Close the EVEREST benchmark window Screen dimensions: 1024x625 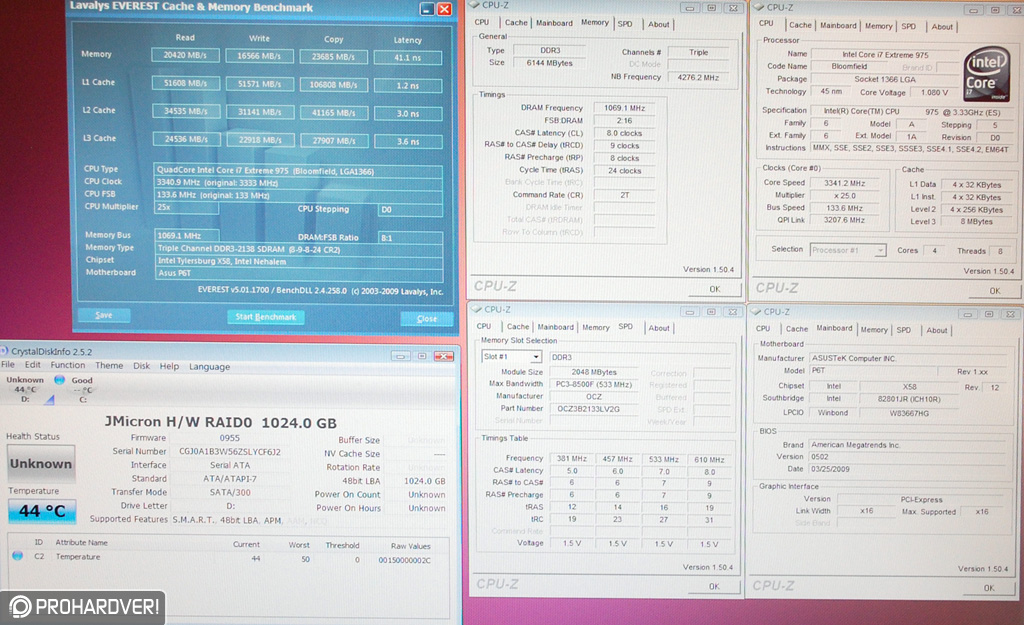click(x=444, y=9)
